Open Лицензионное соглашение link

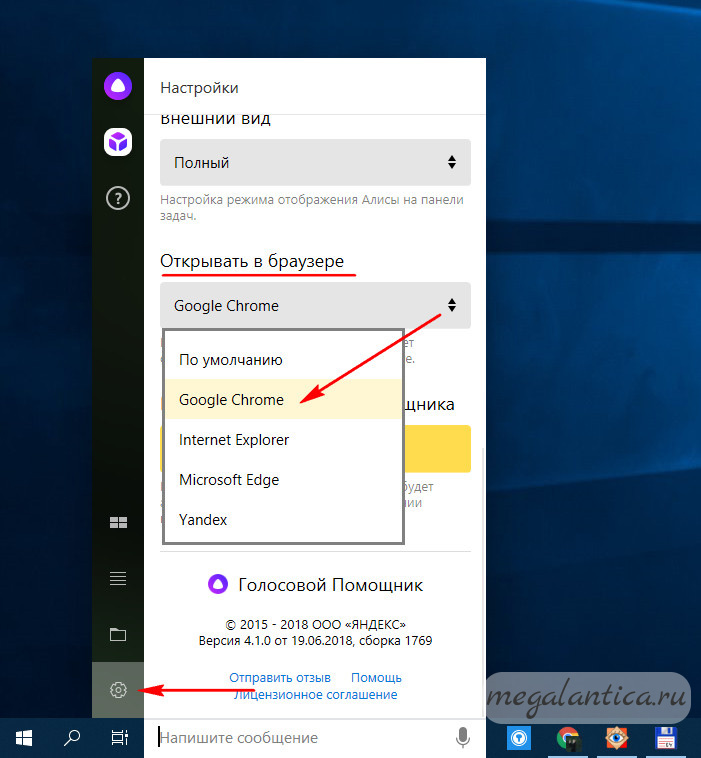point(316,695)
